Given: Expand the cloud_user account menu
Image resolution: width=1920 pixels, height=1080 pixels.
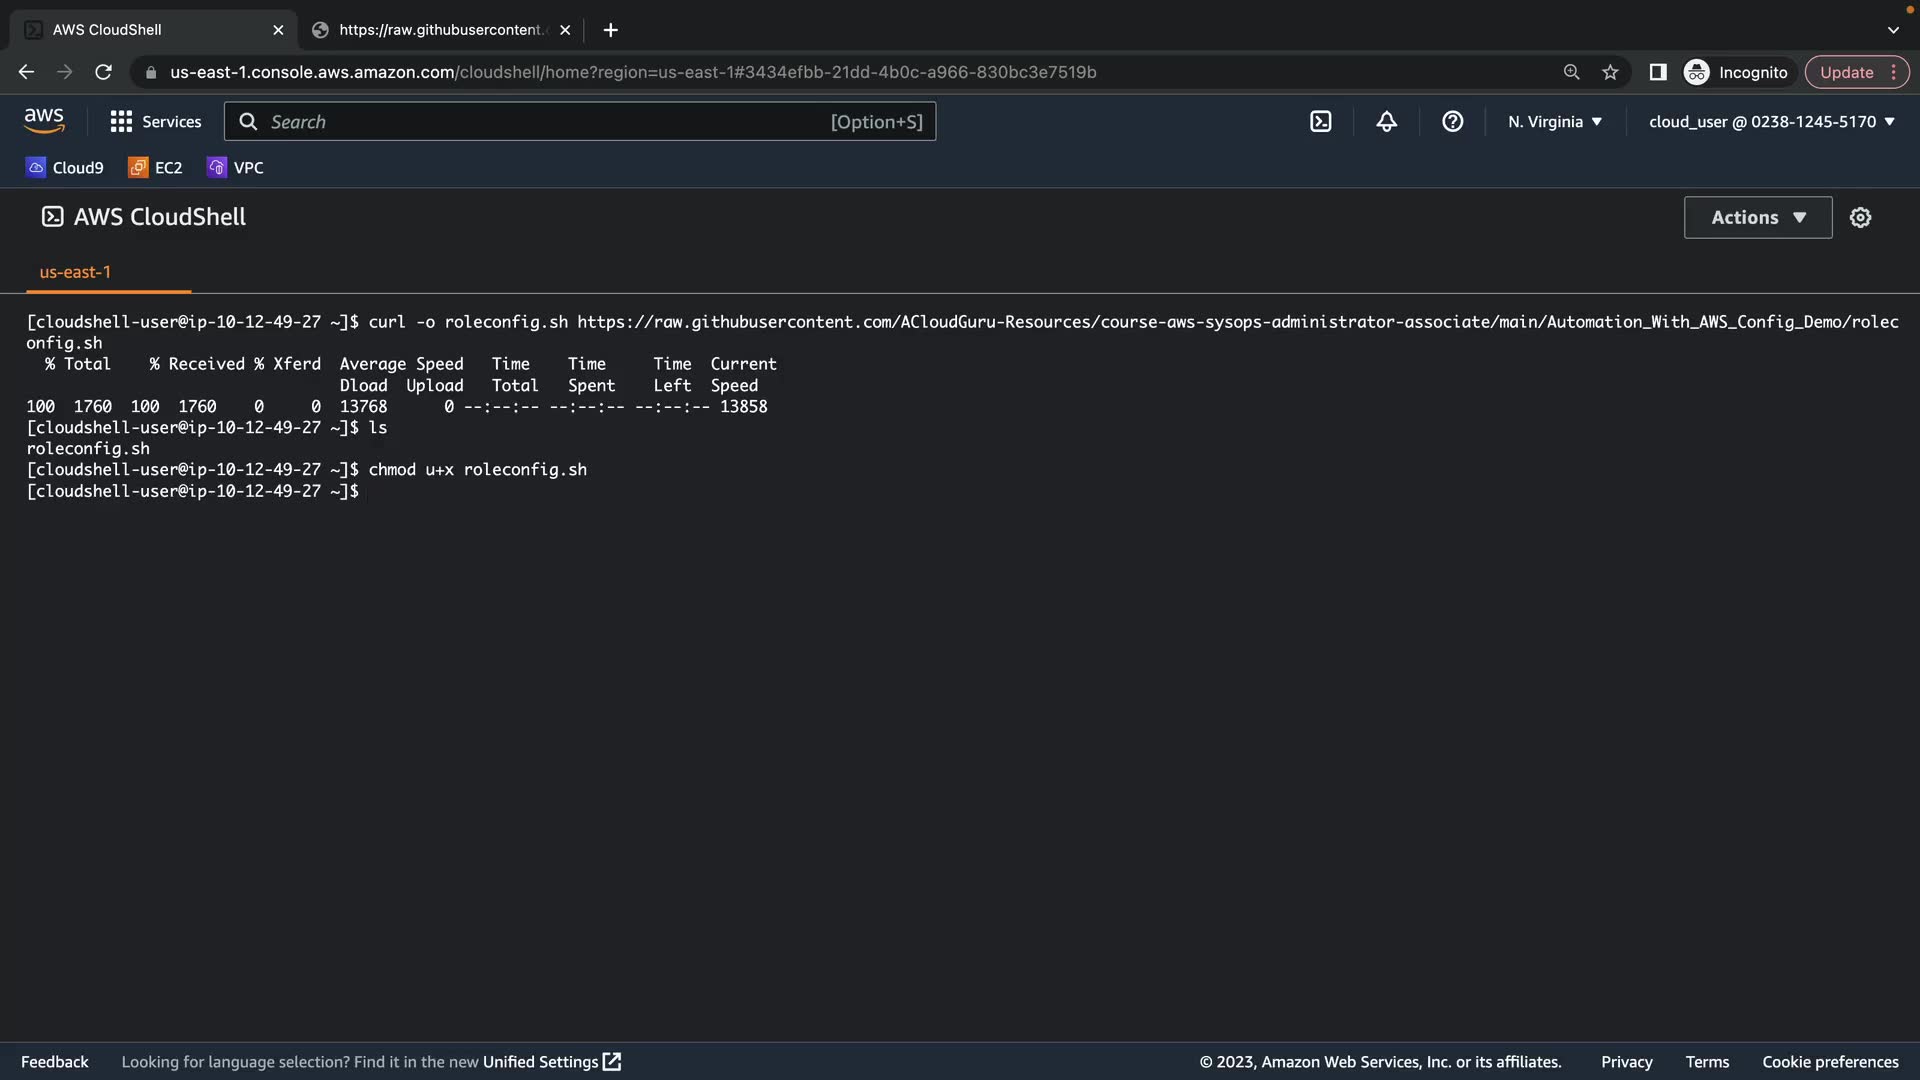Looking at the screenshot, I should tap(1771, 122).
